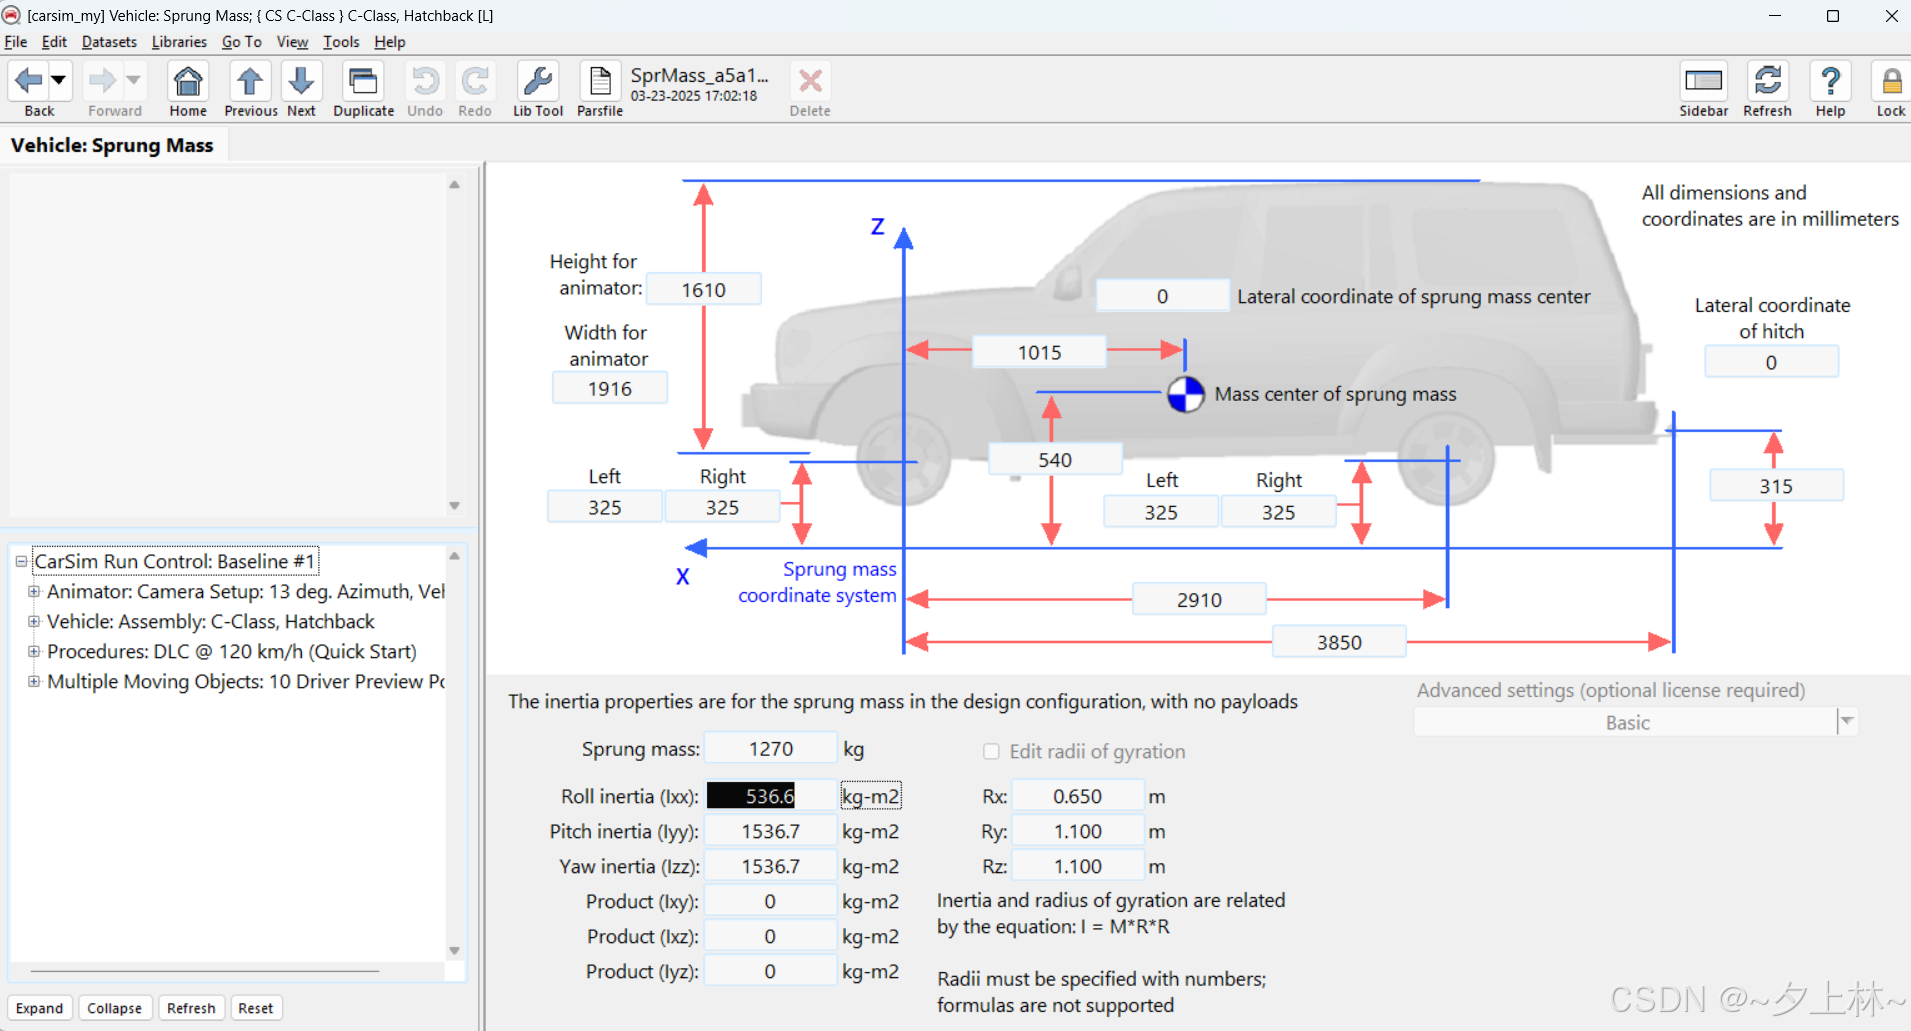Image resolution: width=1911 pixels, height=1031 pixels.
Task: Open the Help menu
Action: click(390, 42)
